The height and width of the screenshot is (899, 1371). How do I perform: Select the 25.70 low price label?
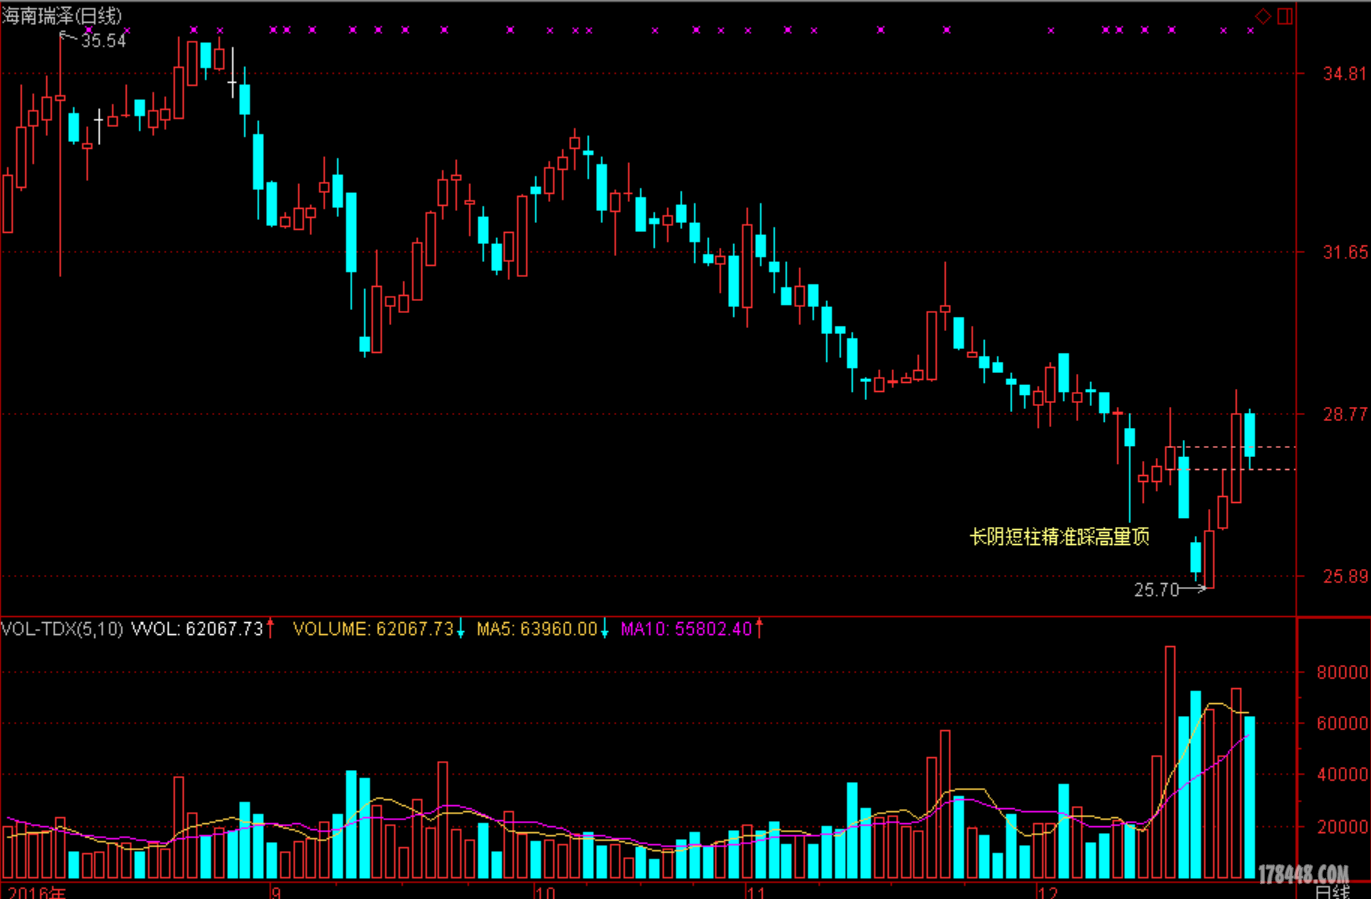point(1157,590)
